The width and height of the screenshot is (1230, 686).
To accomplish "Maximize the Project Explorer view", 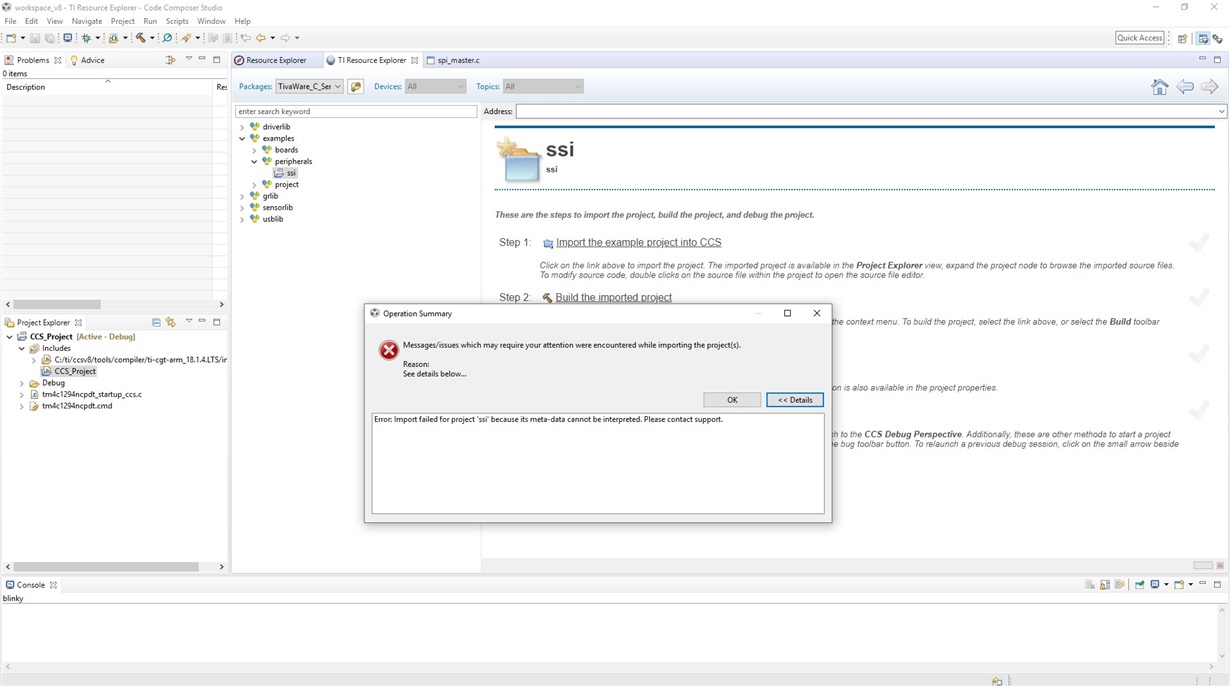I will coord(217,322).
